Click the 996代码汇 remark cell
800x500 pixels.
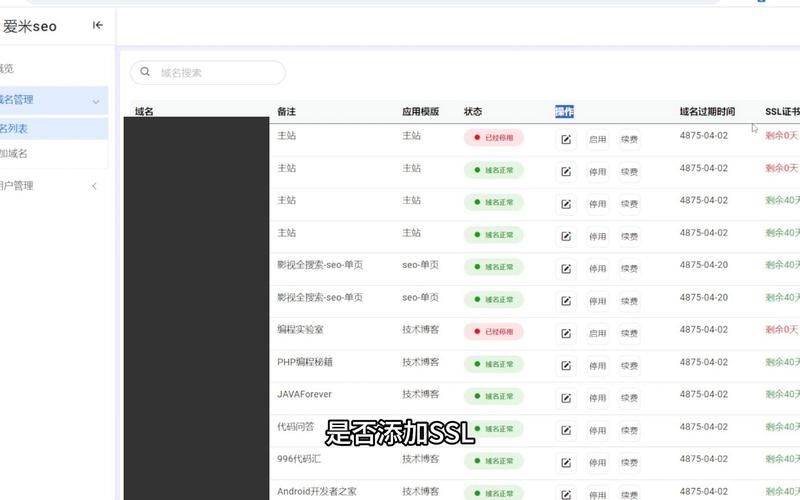[x=299, y=459]
